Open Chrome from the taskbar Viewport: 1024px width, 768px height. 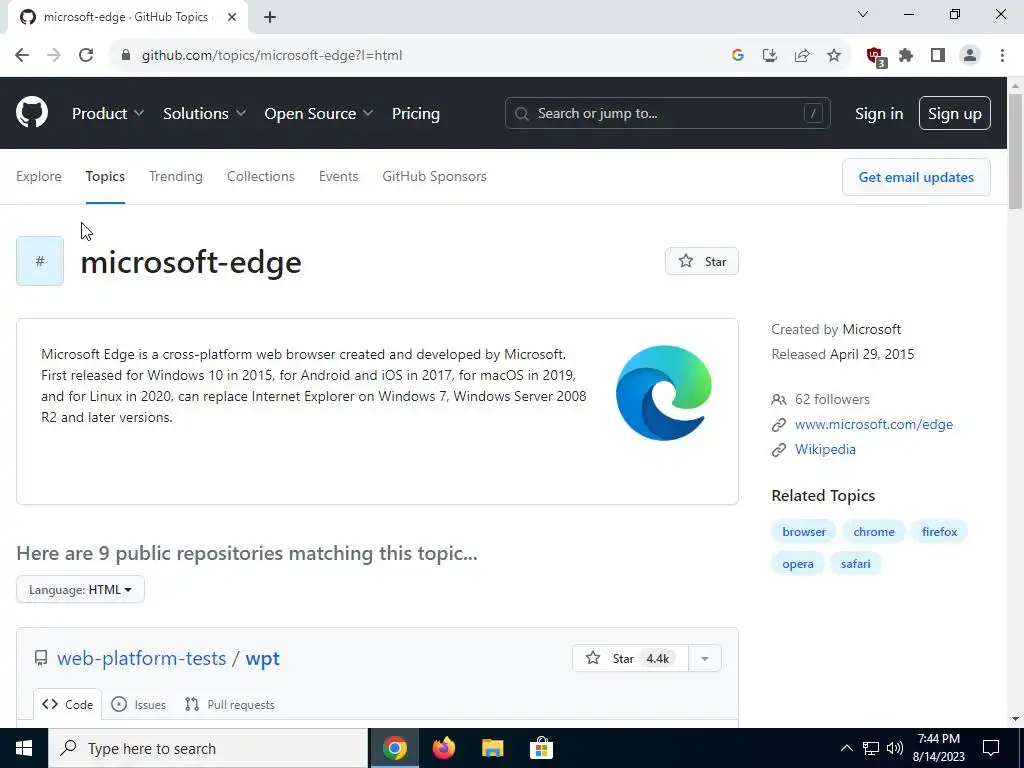tap(395, 748)
